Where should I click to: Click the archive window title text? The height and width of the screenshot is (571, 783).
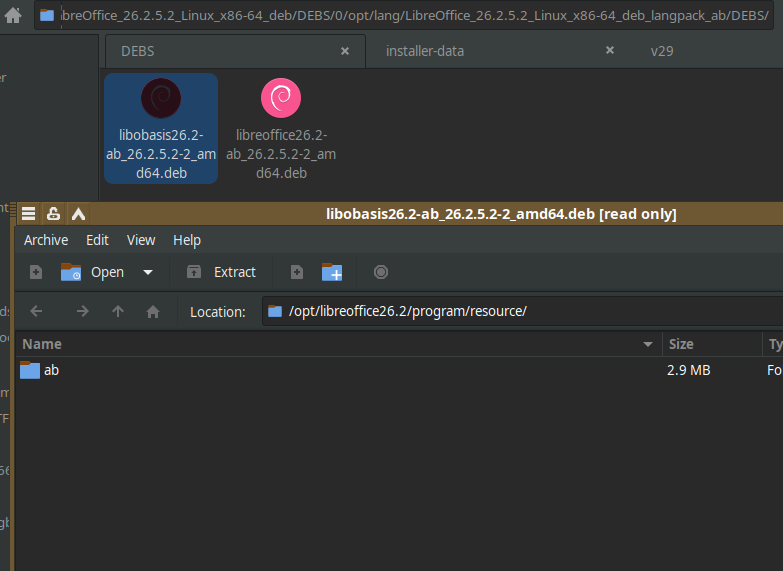pyautogui.click(x=501, y=214)
